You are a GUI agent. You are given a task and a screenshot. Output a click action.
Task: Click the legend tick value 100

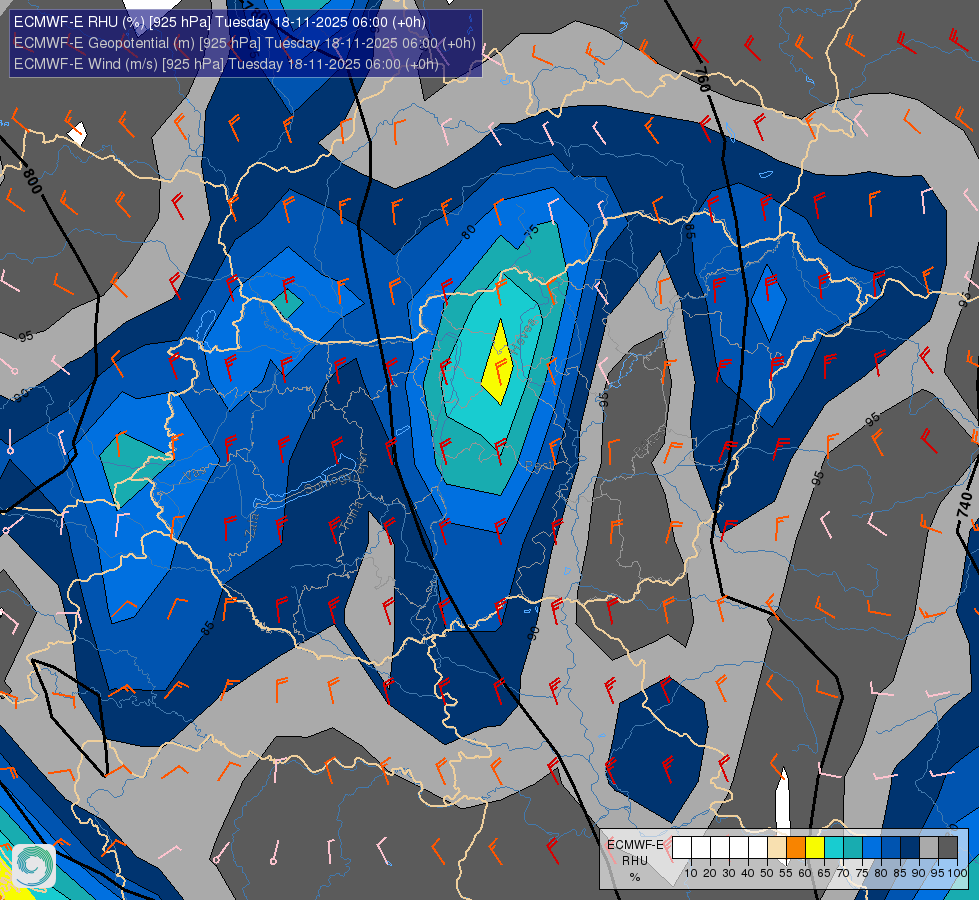click(x=958, y=873)
